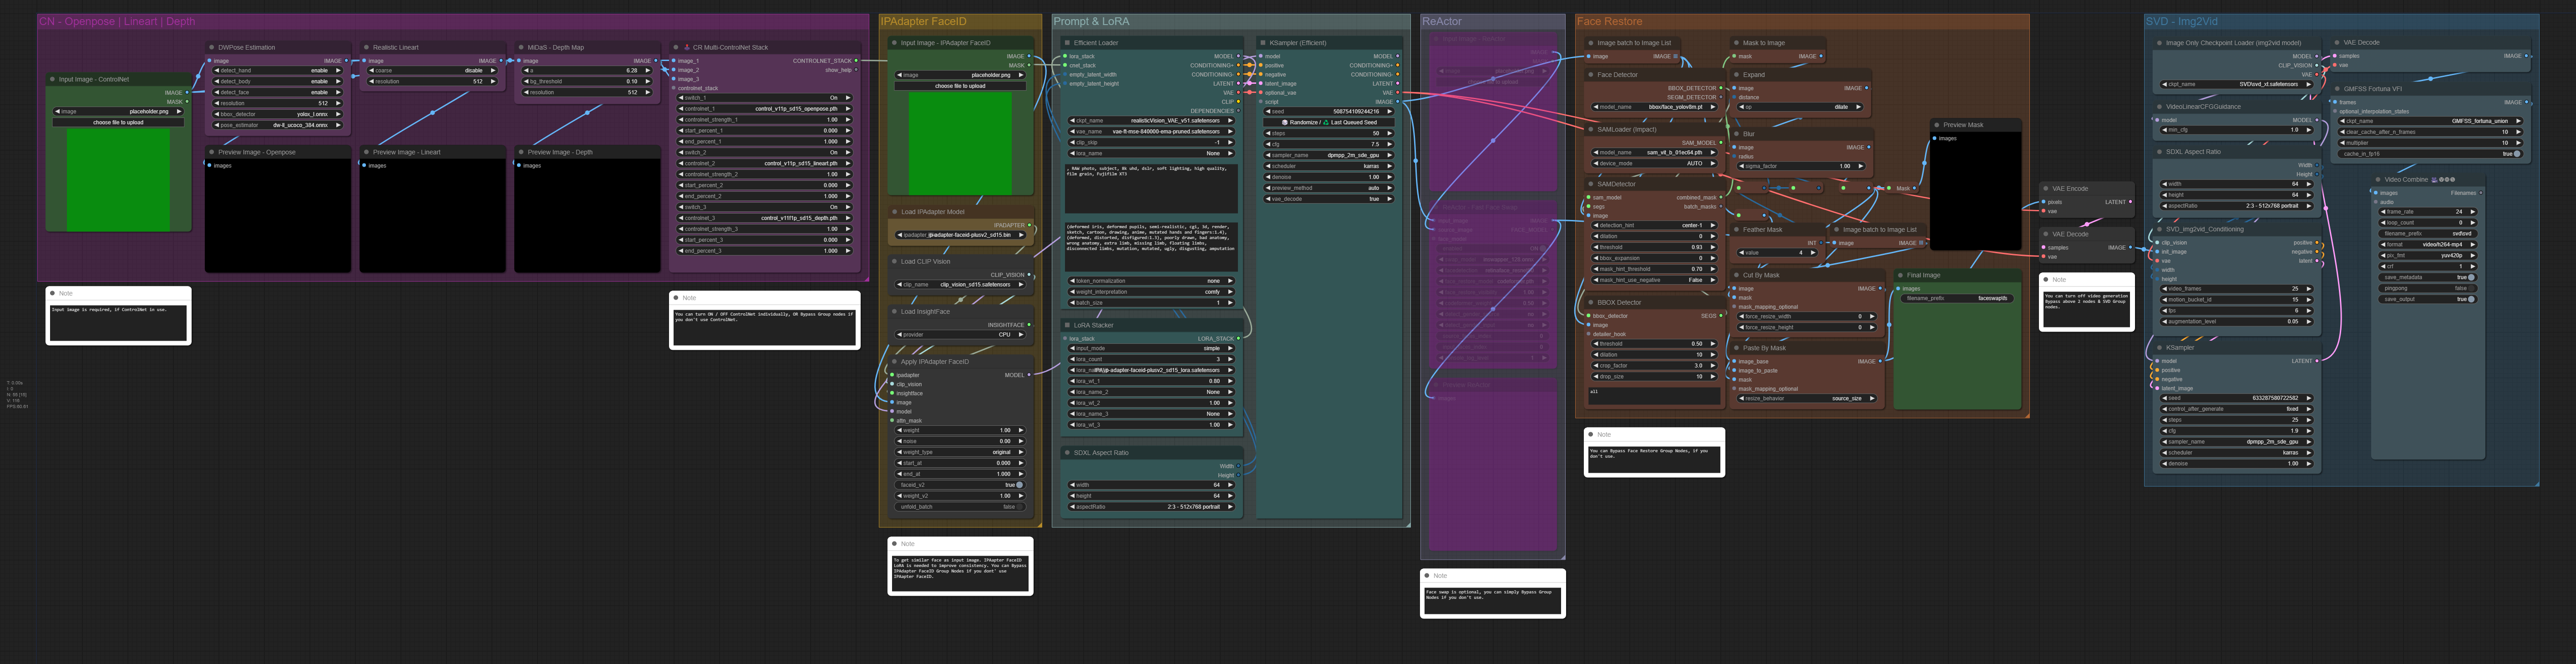The height and width of the screenshot is (664, 2576).
Task: Collapse the Face Detector node via its dot
Action: [x=1590, y=75]
